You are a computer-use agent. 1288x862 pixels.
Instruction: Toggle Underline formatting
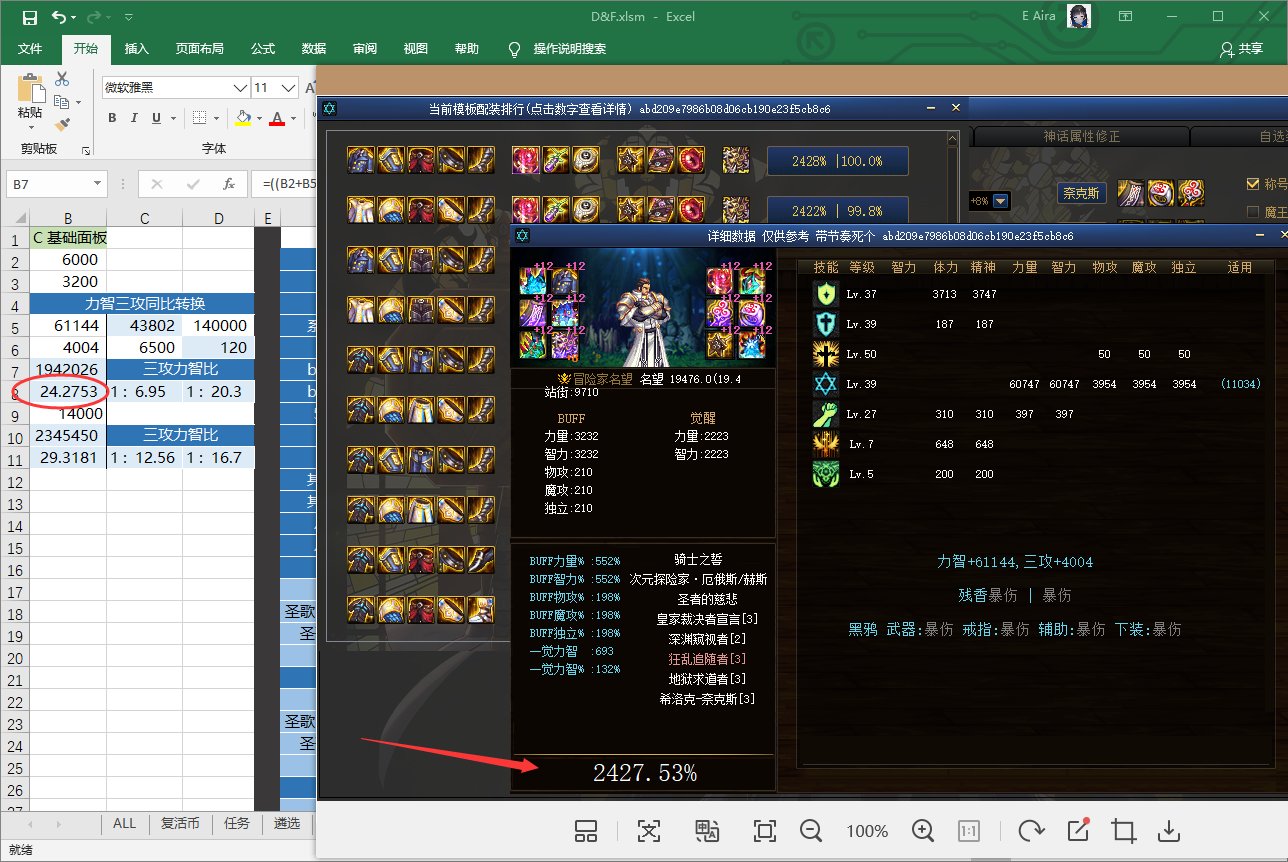(x=156, y=118)
